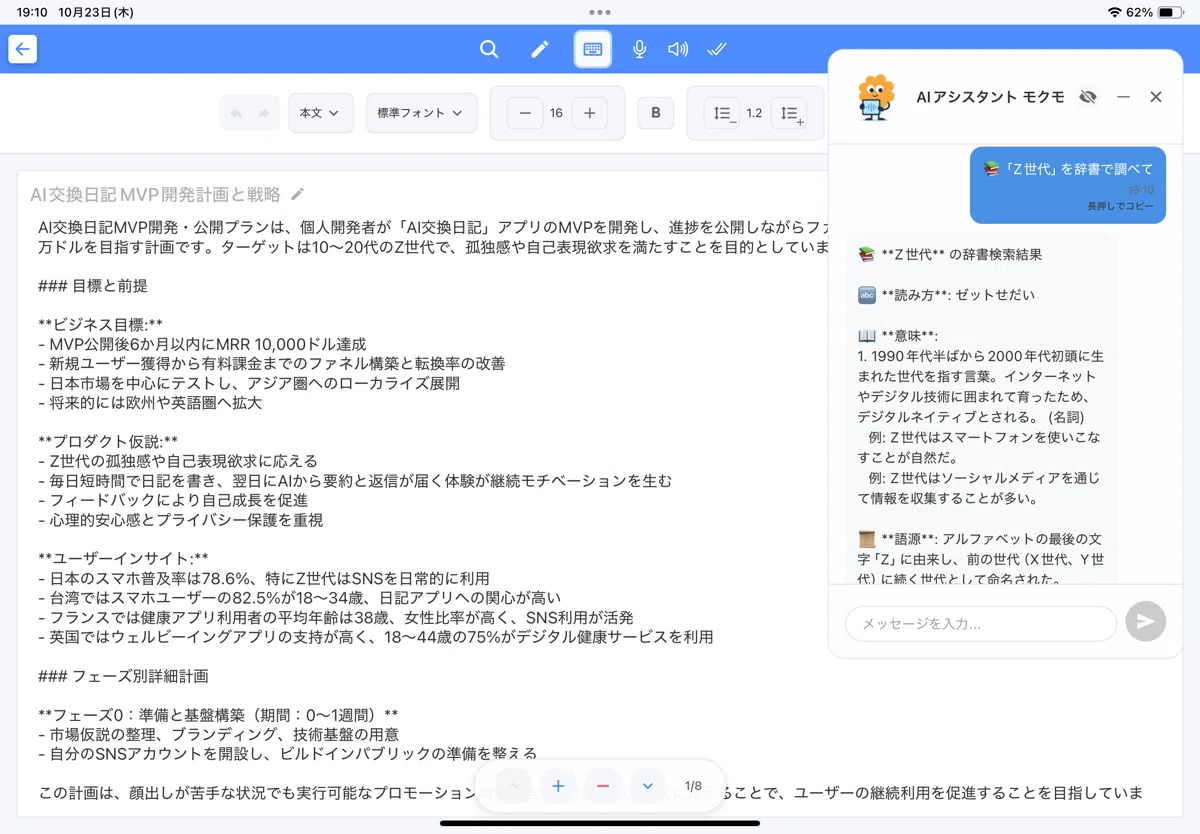Decrease font size with minus button
This screenshot has width=1200, height=834.
tap(525, 113)
